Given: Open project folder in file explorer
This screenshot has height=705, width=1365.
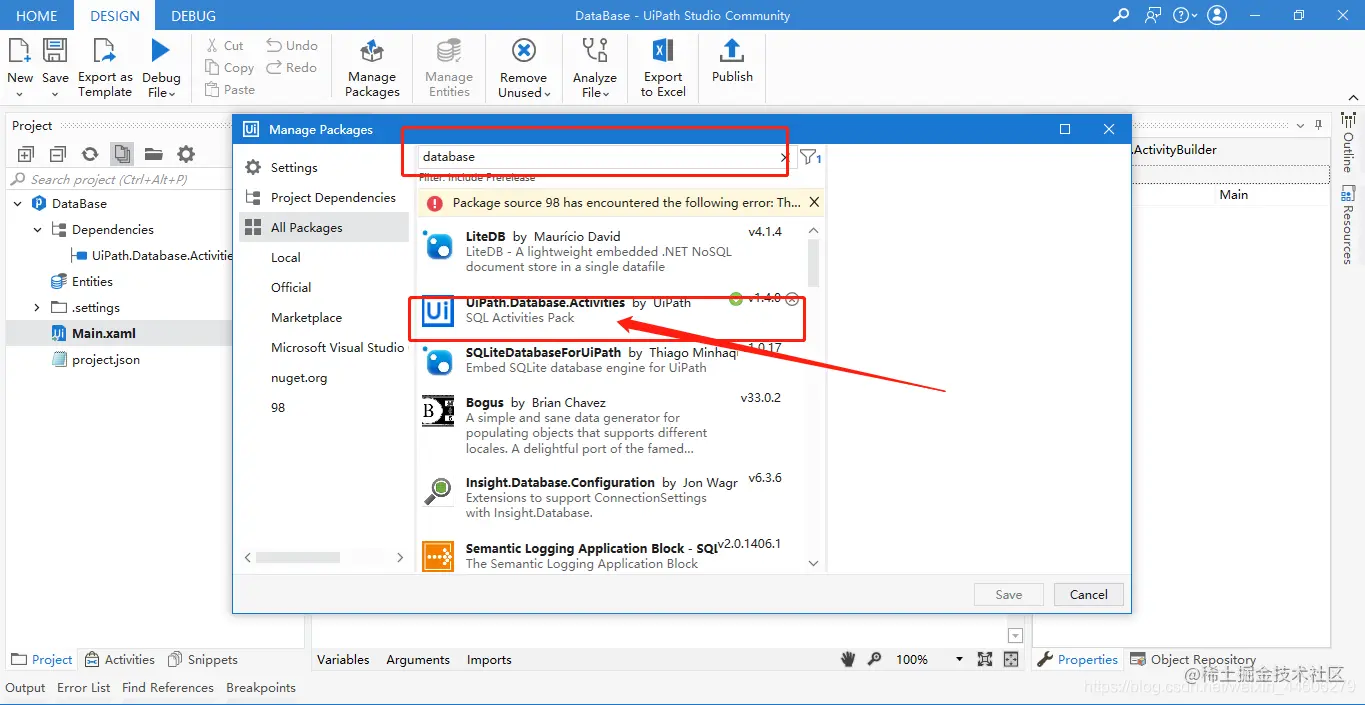Looking at the screenshot, I should click(153, 154).
